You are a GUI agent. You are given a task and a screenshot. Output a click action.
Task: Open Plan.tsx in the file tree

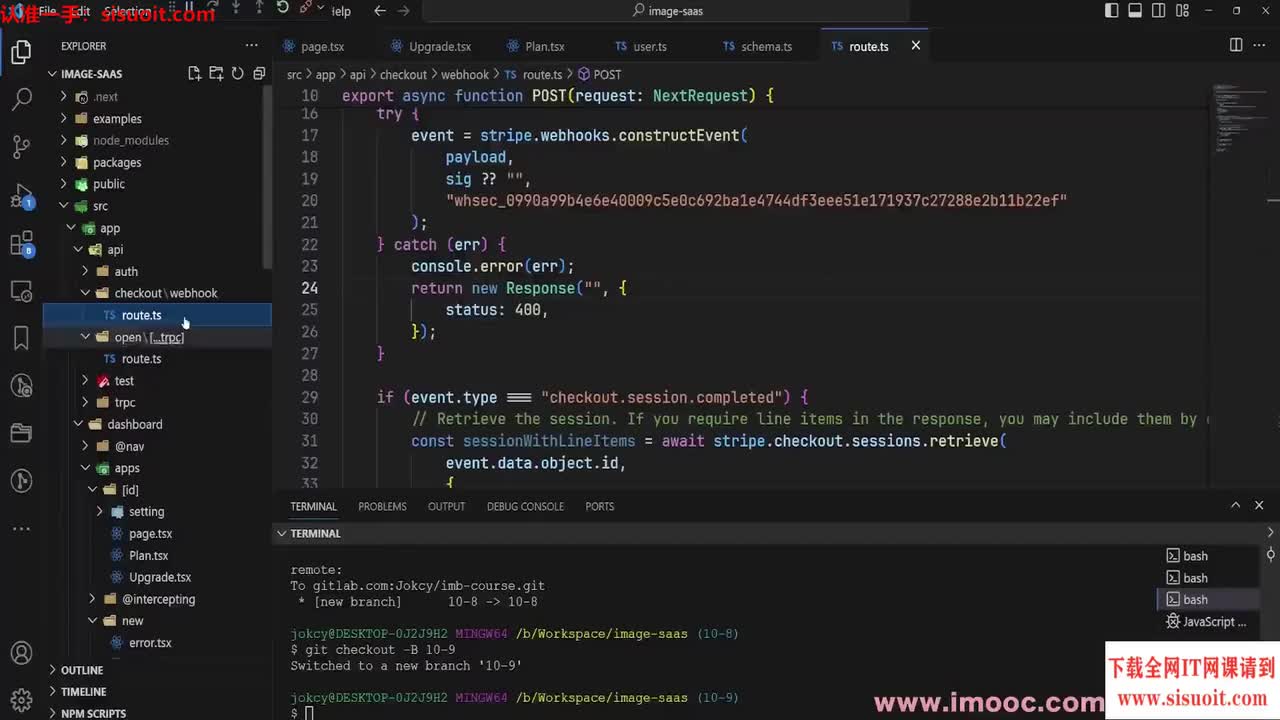pyautogui.click(x=148, y=555)
